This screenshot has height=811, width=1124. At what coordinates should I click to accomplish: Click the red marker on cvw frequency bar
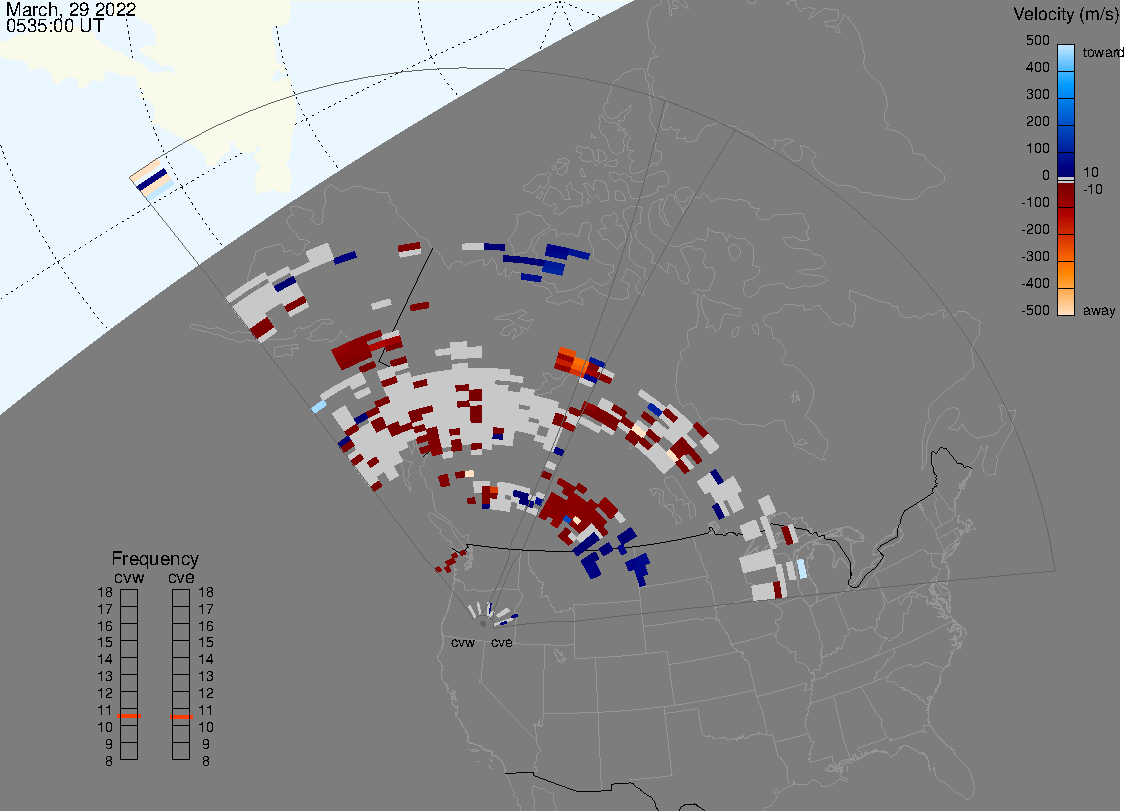point(129,716)
